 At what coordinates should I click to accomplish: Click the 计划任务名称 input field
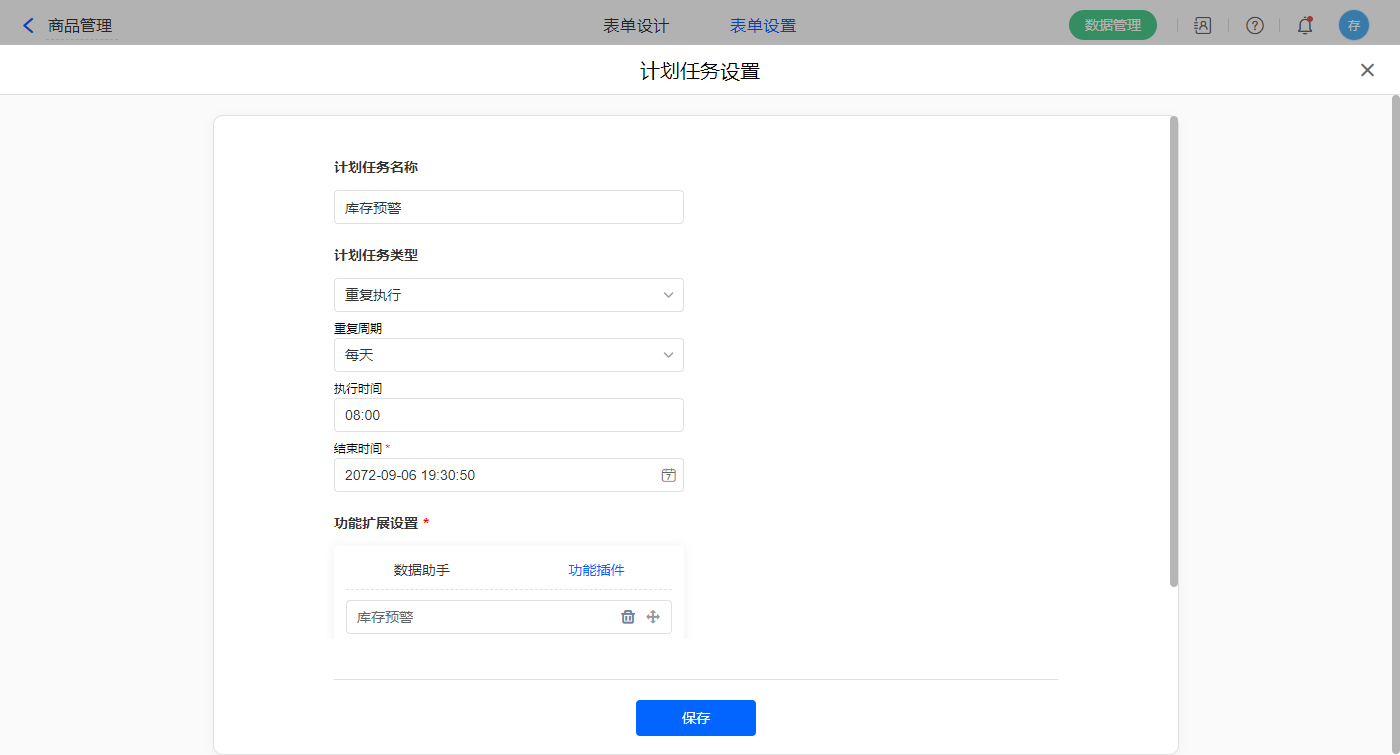pos(509,207)
